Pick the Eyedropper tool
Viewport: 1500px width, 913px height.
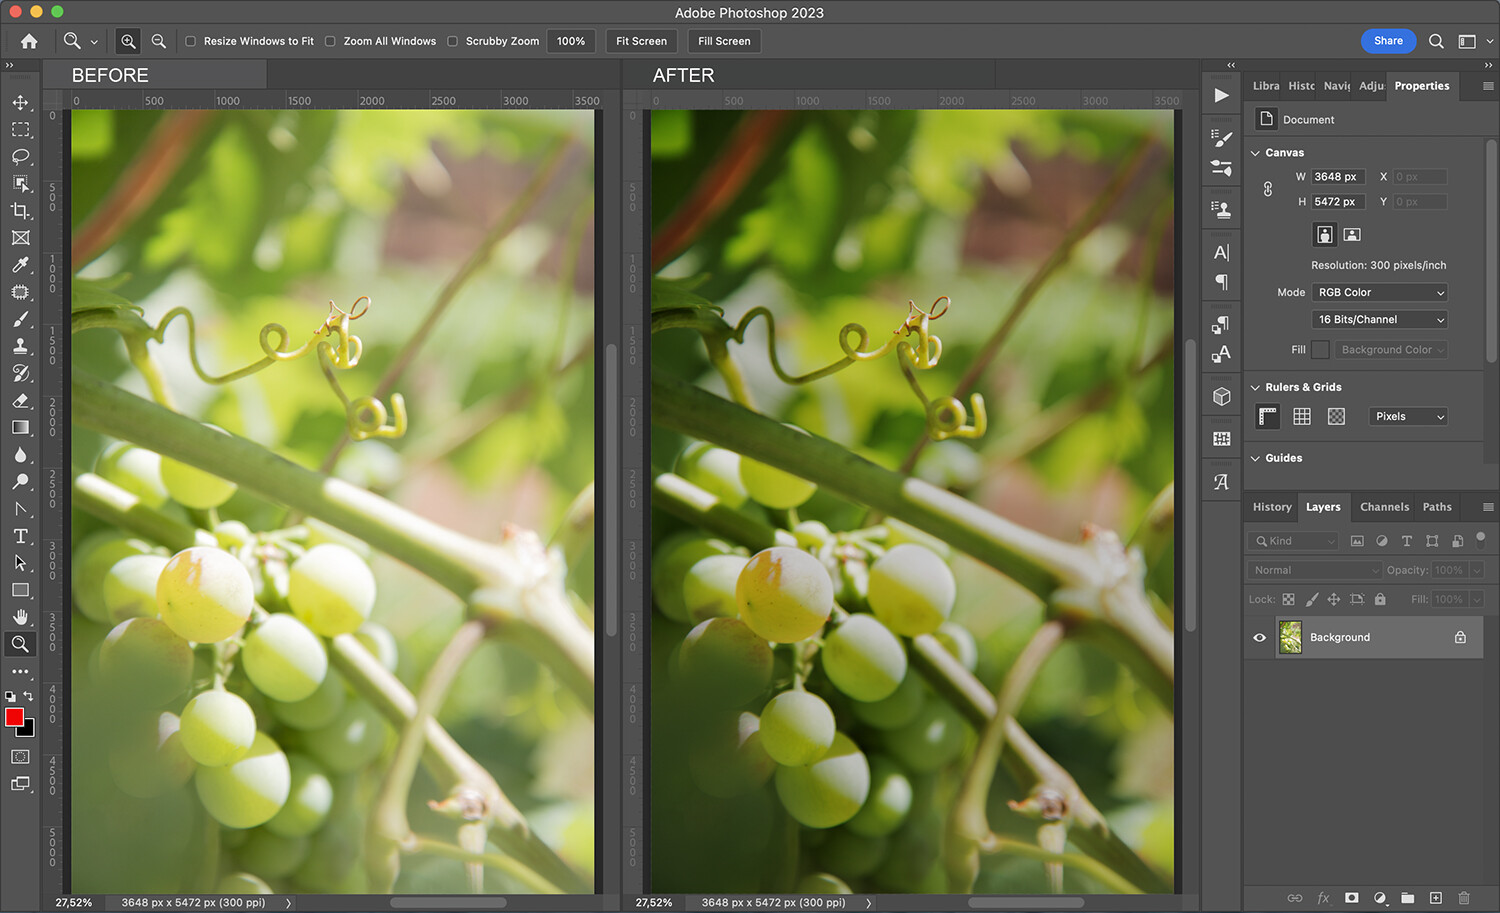pyautogui.click(x=20, y=265)
